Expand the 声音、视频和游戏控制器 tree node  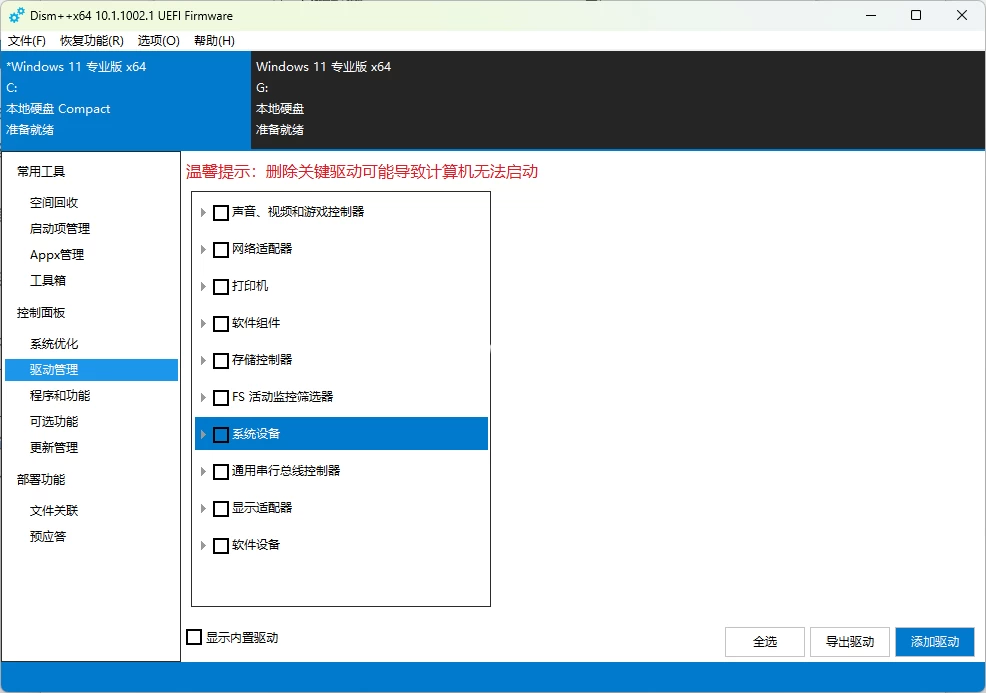[203, 213]
